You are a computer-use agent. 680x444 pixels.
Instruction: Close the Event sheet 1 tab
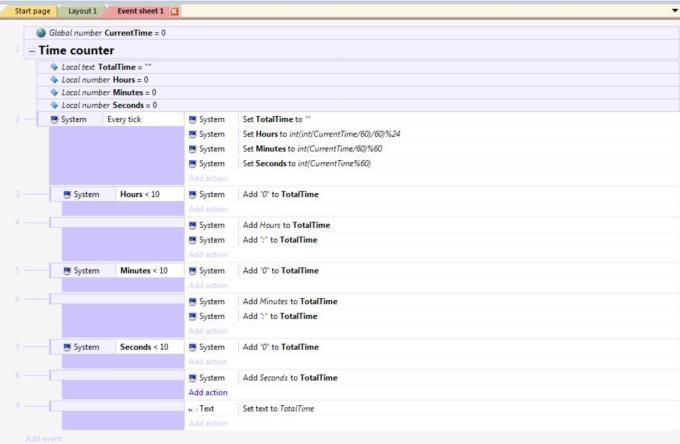[175, 10]
